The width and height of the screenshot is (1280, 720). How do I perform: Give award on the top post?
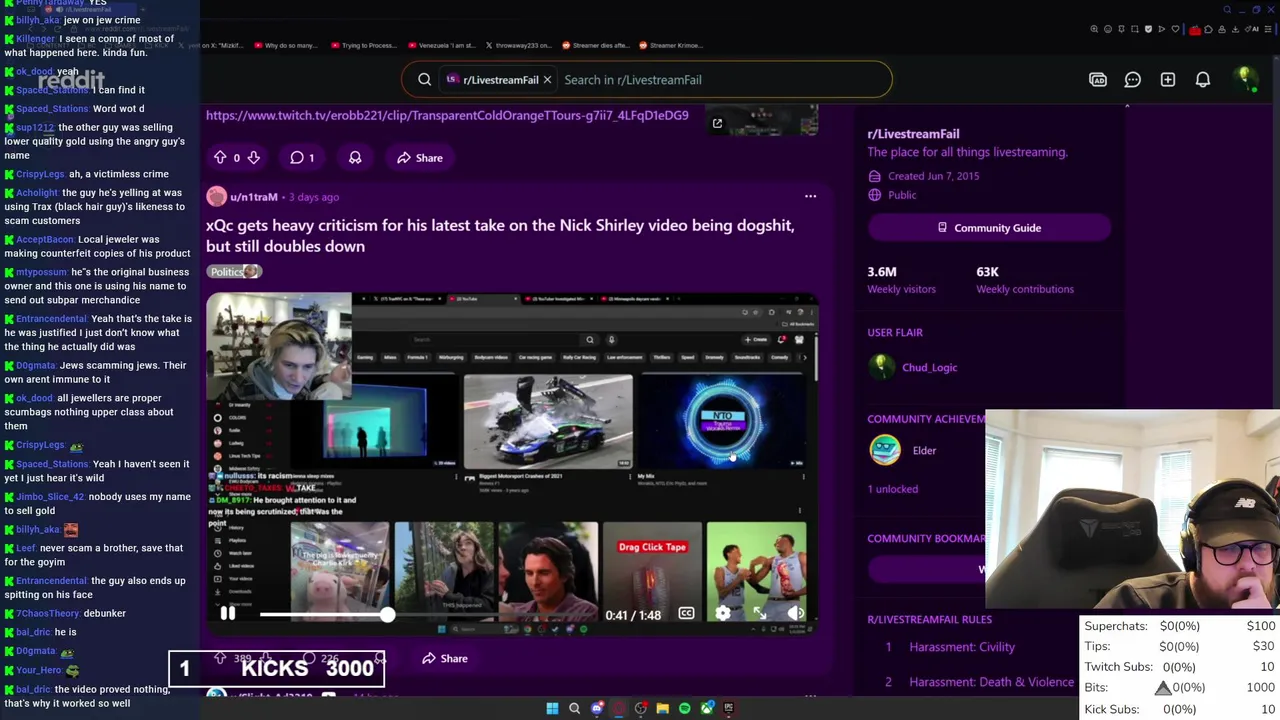tap(355, 158)
